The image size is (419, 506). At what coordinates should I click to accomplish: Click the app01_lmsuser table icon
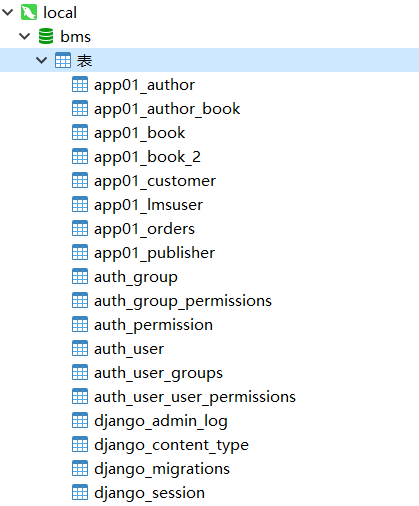(80, 204)
